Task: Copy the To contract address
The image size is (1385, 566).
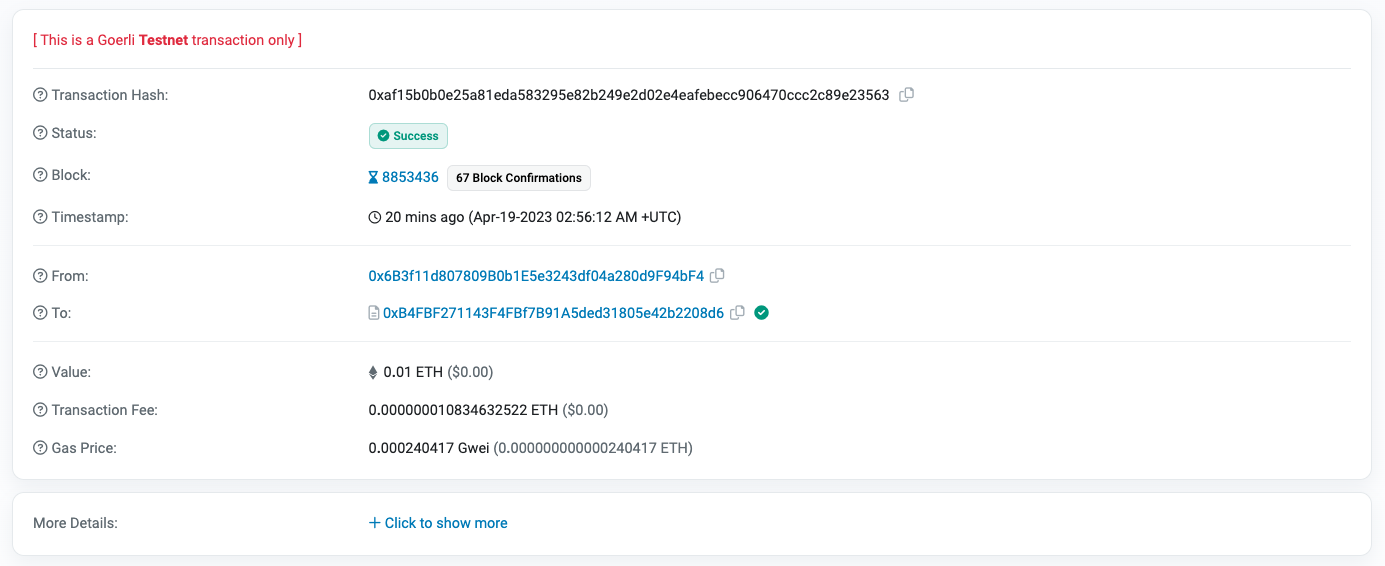Action: (x=737, y=313)
